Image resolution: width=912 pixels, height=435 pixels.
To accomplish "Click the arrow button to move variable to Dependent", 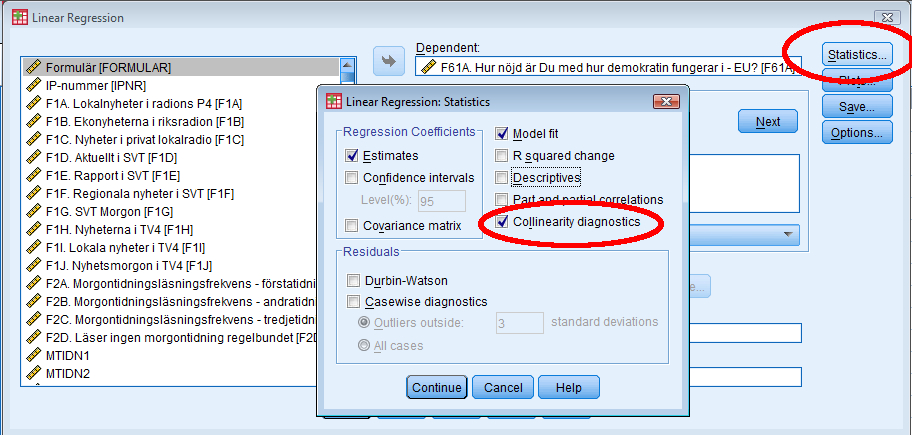I will point(387,62).
